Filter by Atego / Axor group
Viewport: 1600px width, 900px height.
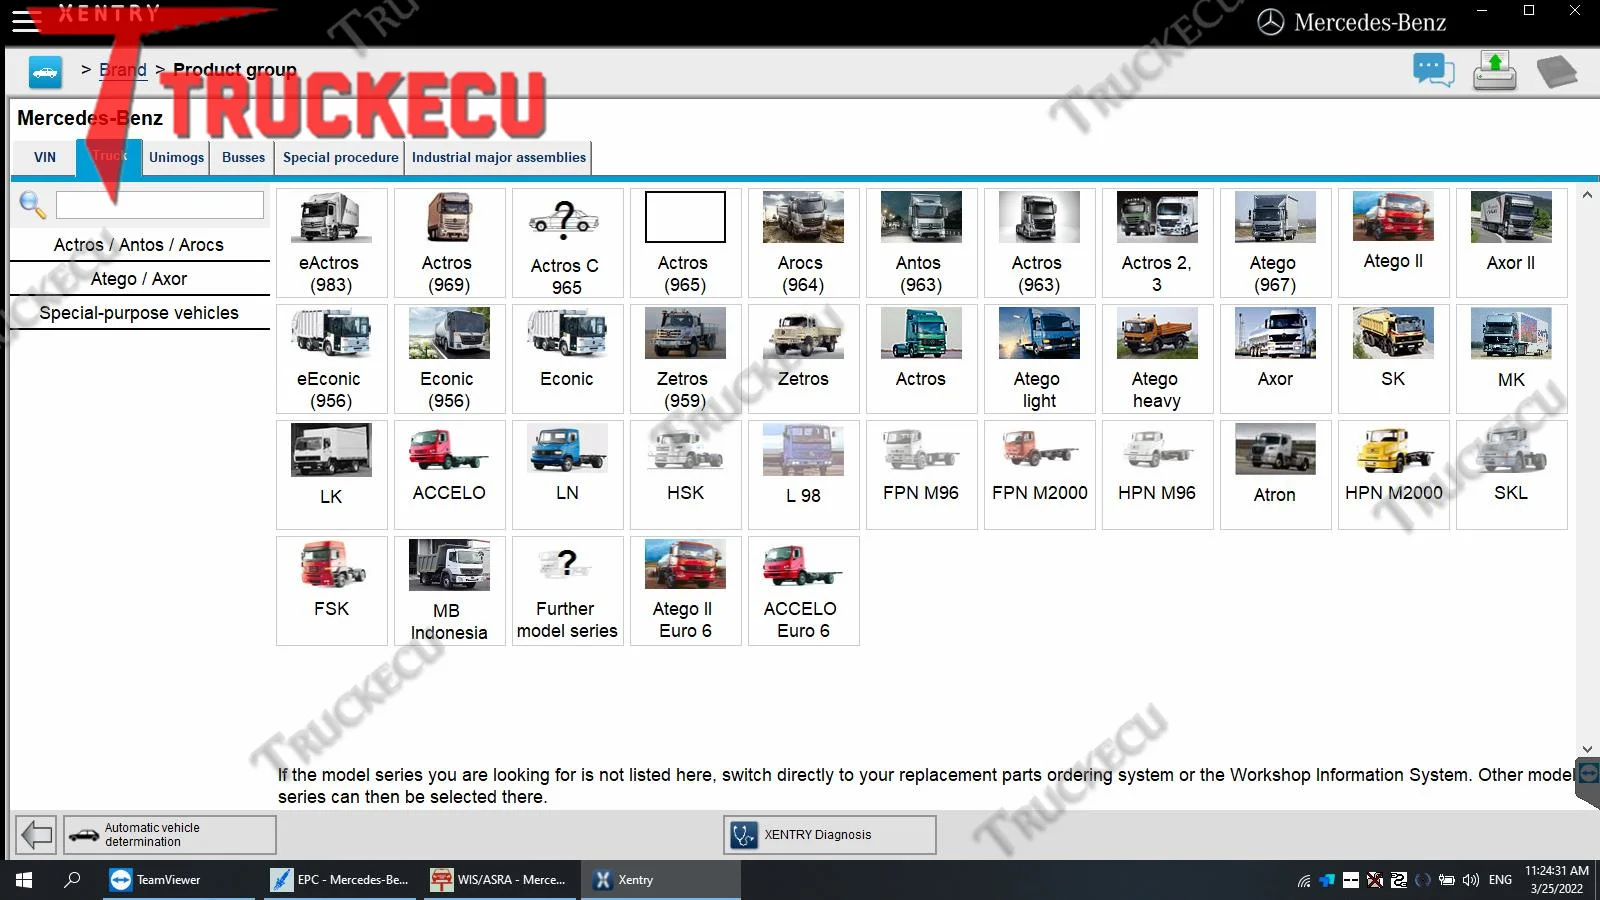[139, 279]
